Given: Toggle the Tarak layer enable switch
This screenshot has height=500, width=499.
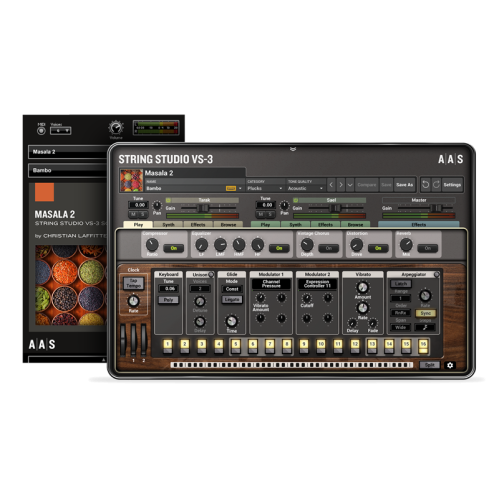Looking at the screenshot, I should coord(168,200).
